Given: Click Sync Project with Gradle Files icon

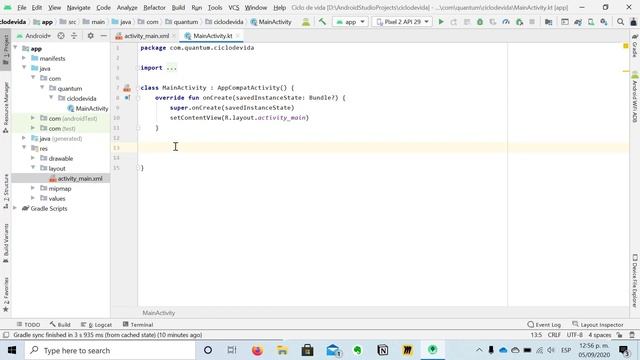Looking at the screenshot, I should 578,22.
